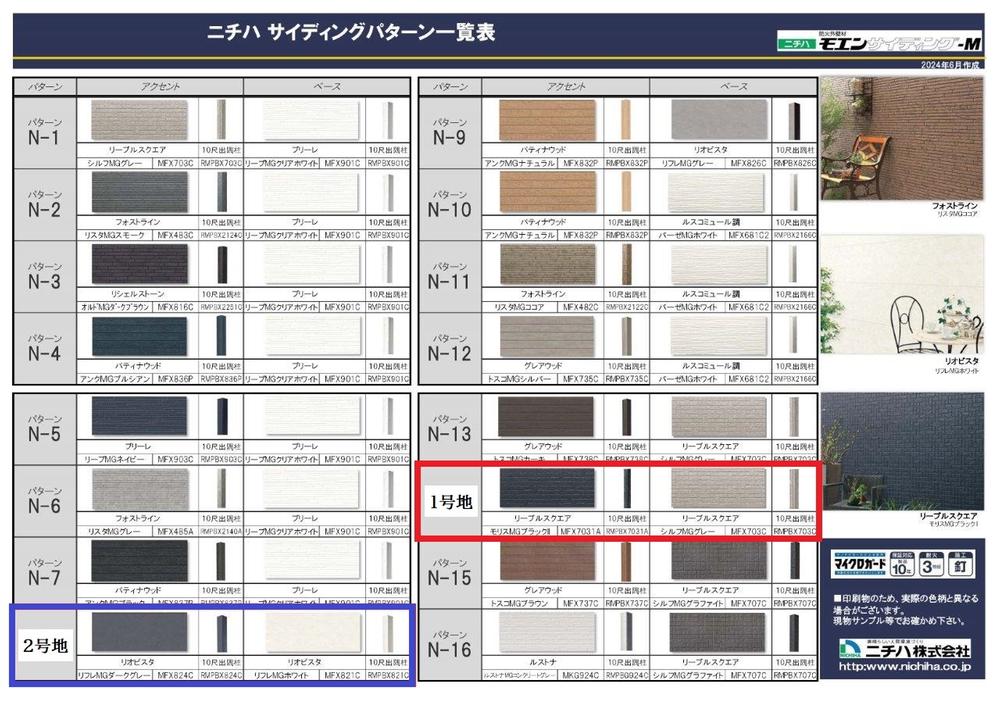Select the base corner post image in N-16 row
This screenshot has width=1000, height=707.
(x=794, y=632)
